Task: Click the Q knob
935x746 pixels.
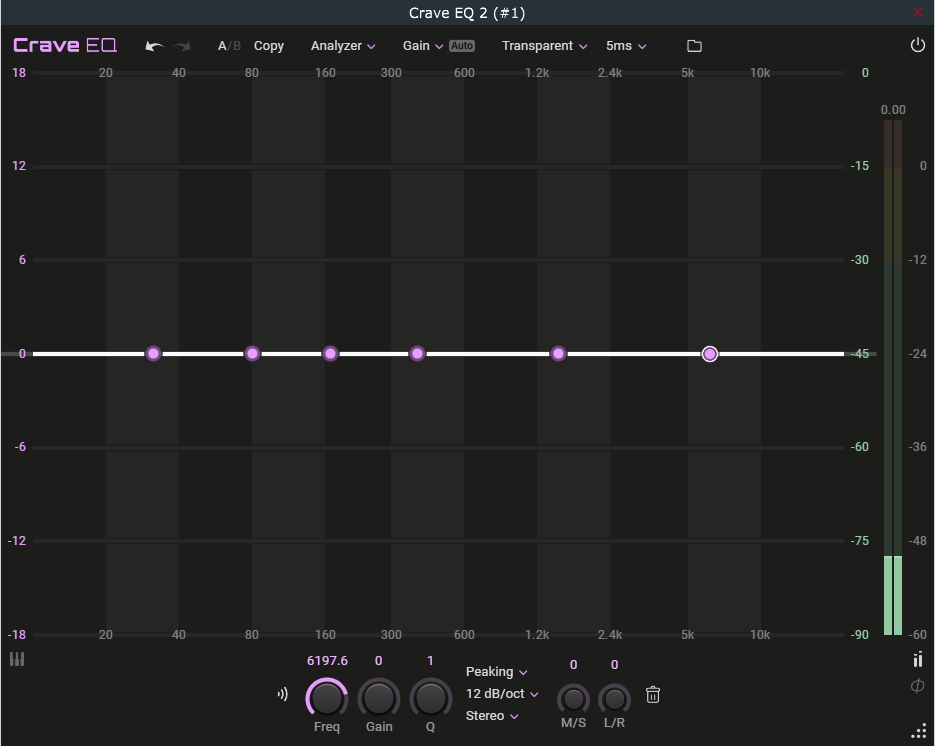Action: (x=431, y=698)
